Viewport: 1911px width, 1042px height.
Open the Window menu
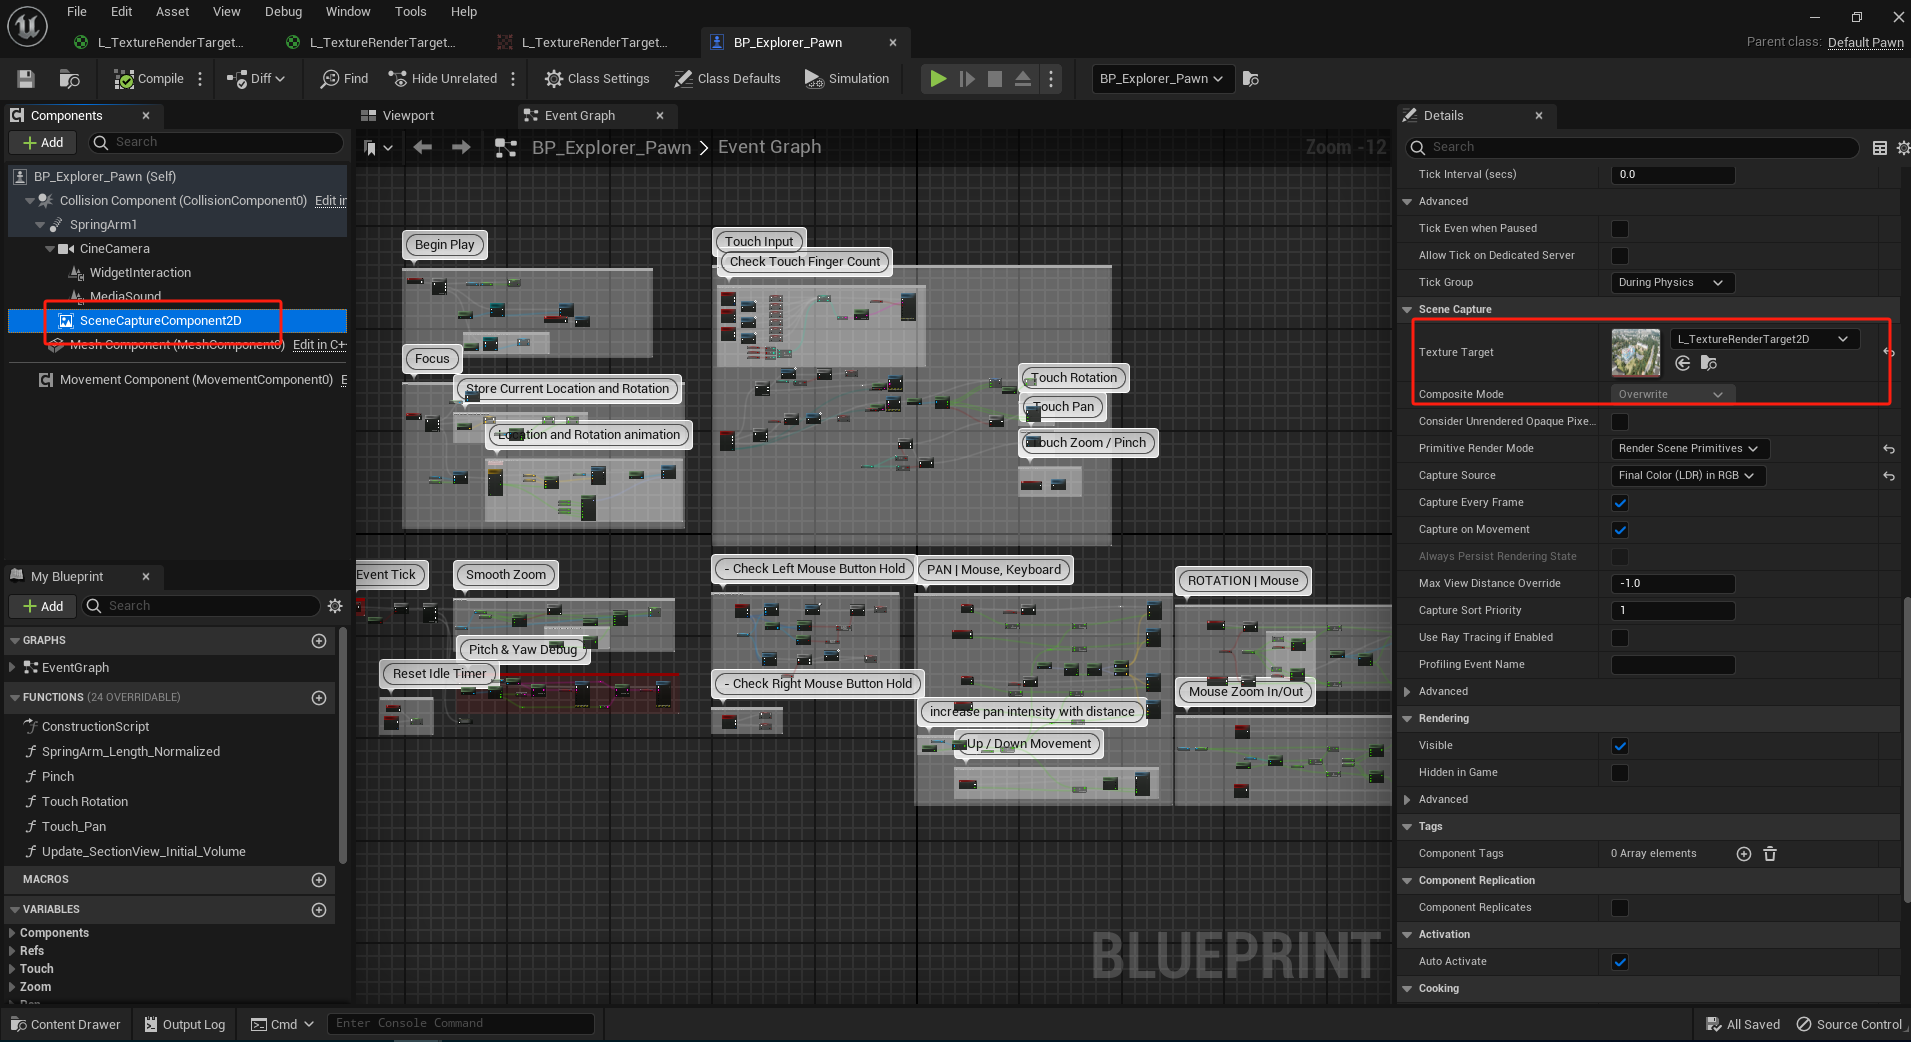348,11
